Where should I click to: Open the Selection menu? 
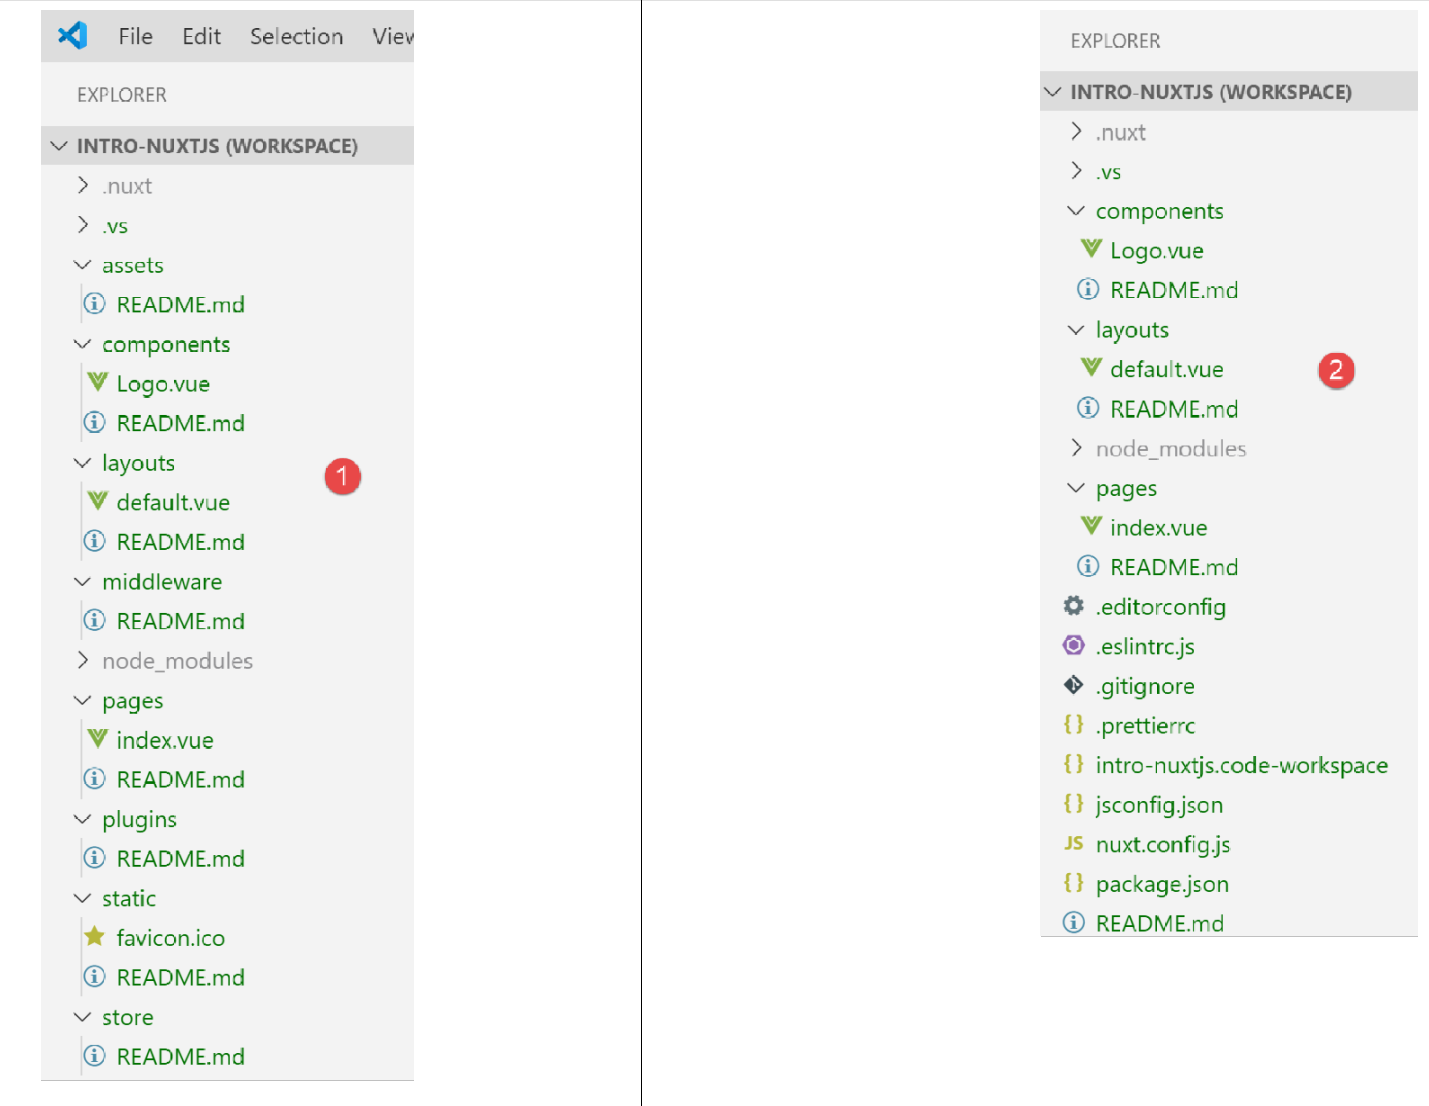(296, 37)
